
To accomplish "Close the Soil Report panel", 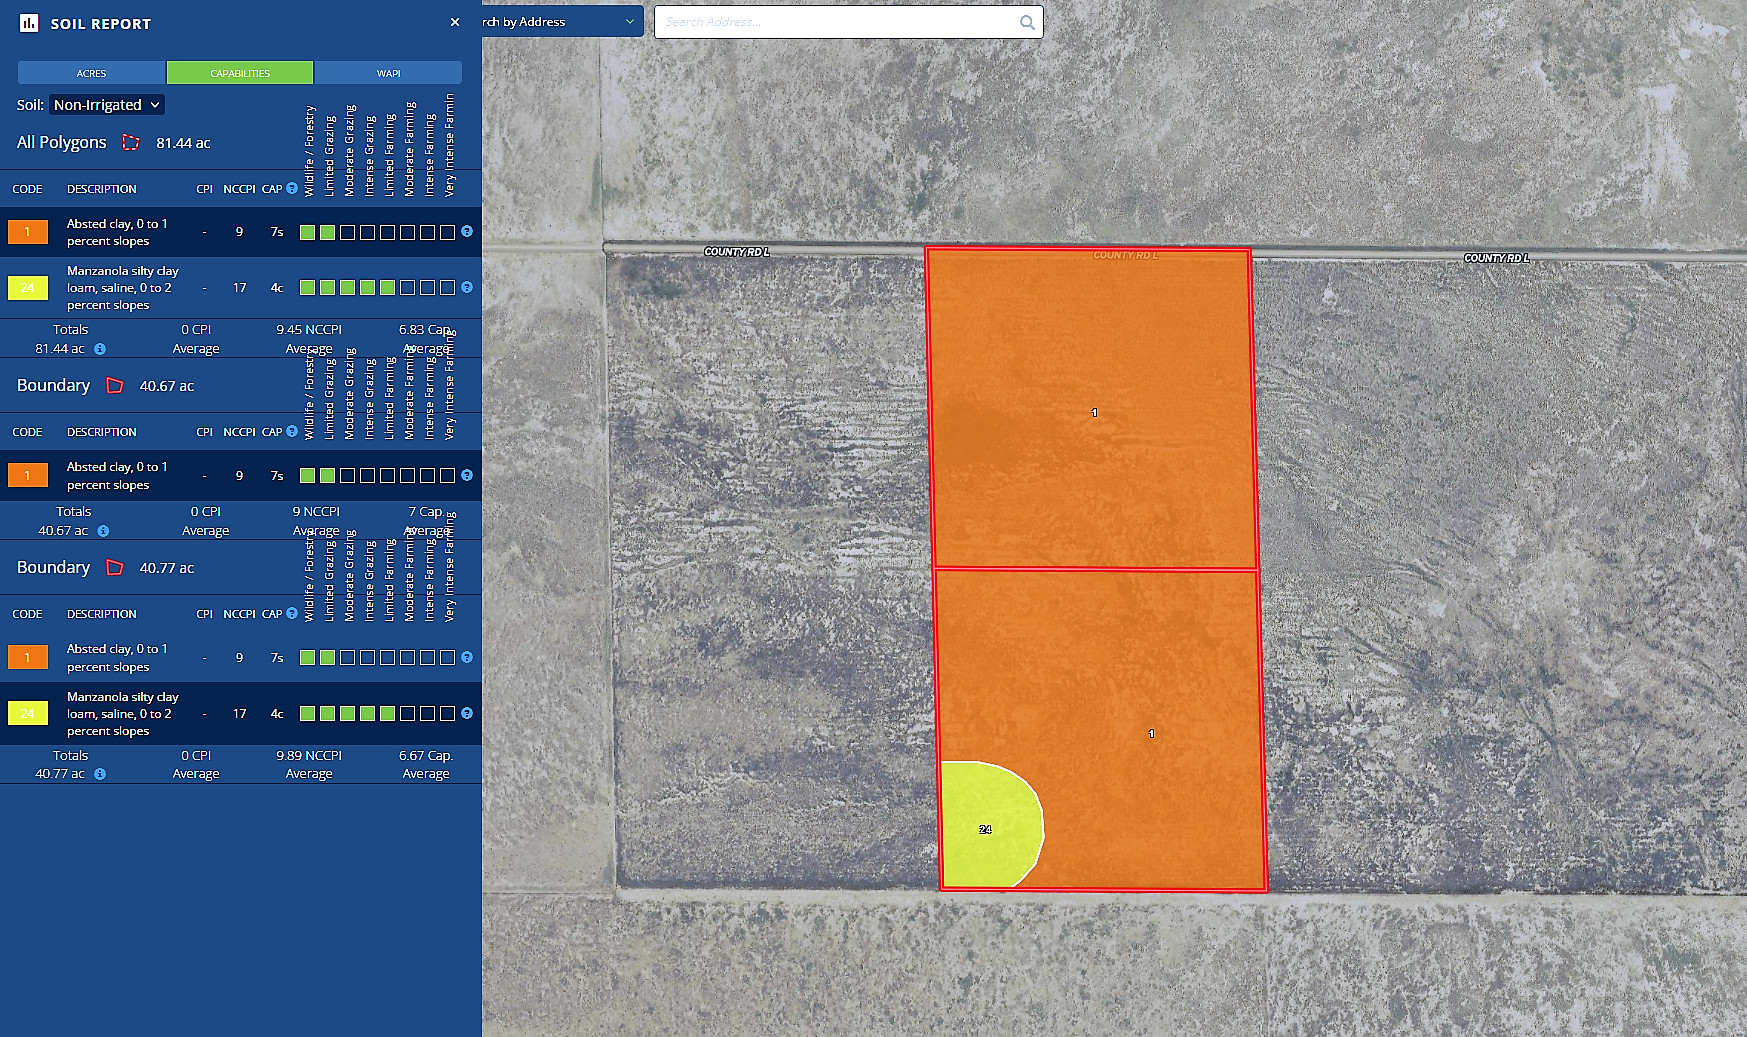I will click(x=455, y=22).
